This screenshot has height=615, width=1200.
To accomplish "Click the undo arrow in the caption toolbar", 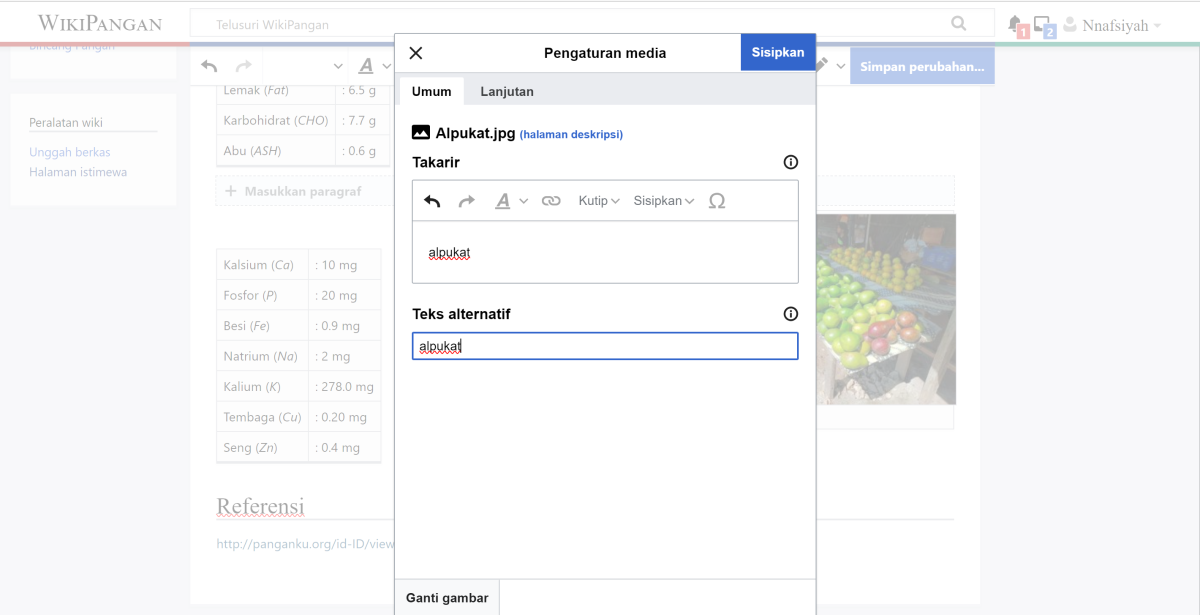I will coord(431,200).
